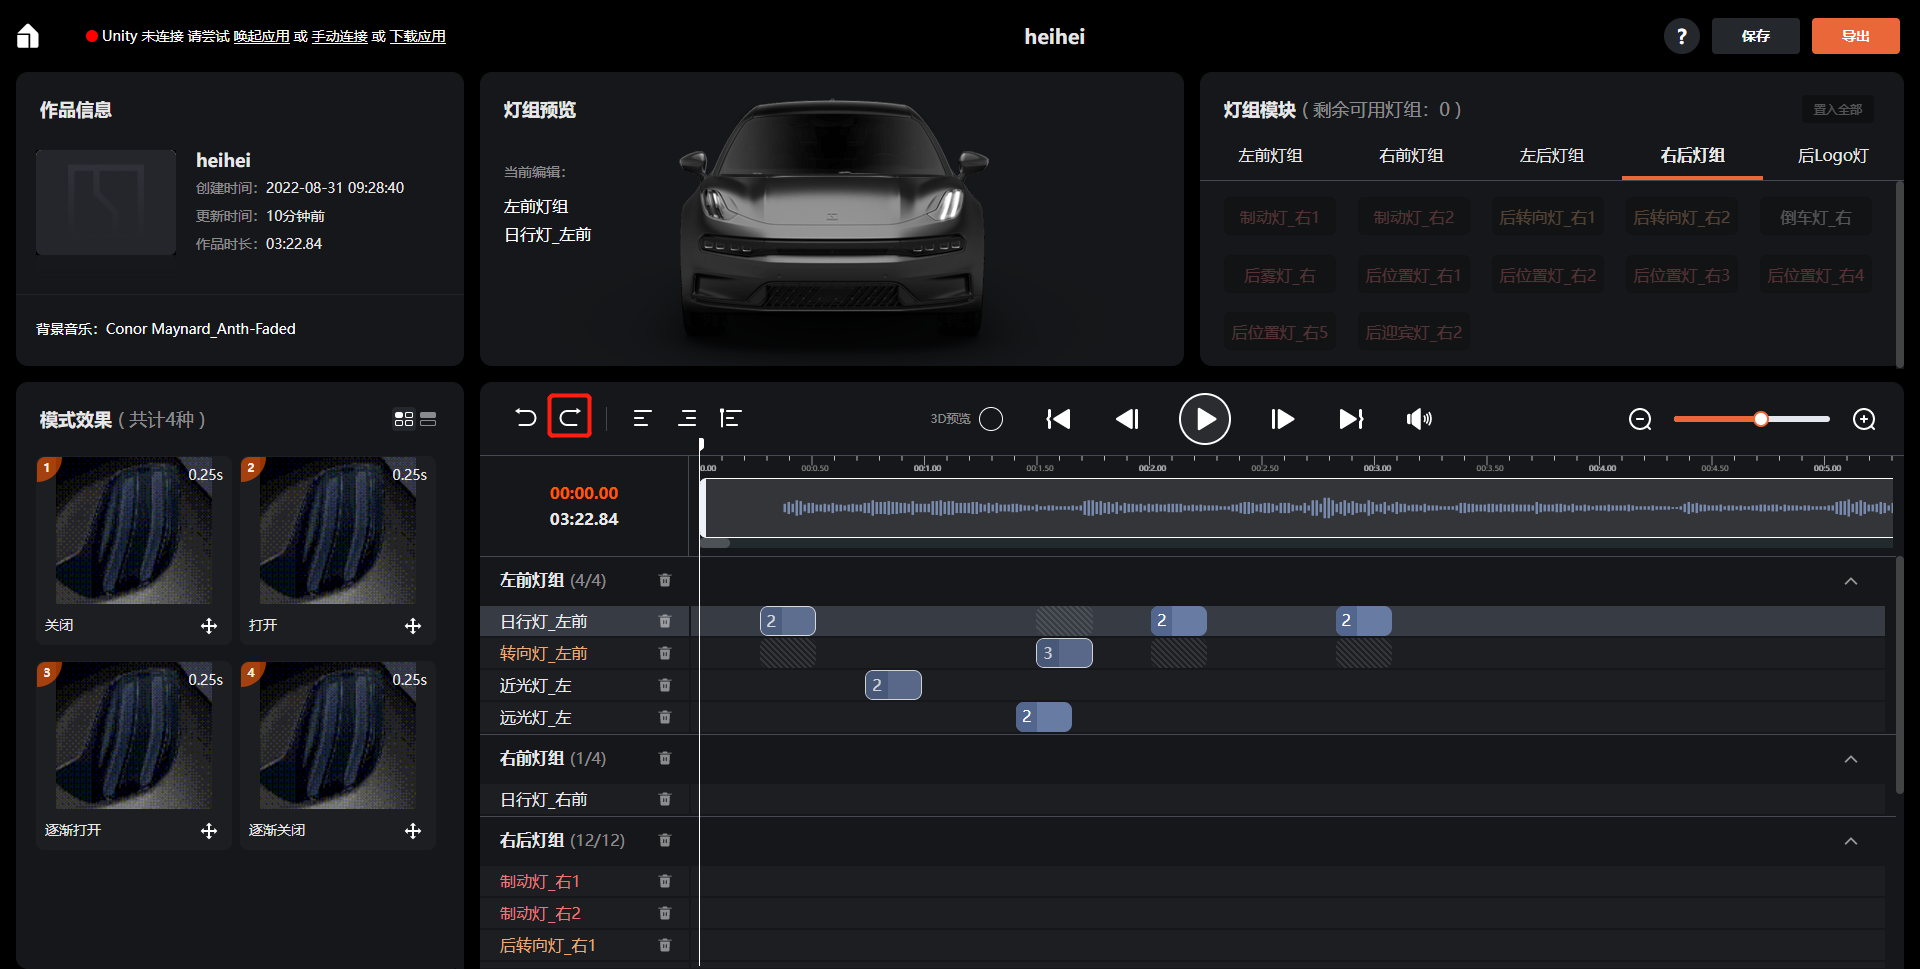
Task: Delete the 转向灯_左前 track
Action: [665, 653]
